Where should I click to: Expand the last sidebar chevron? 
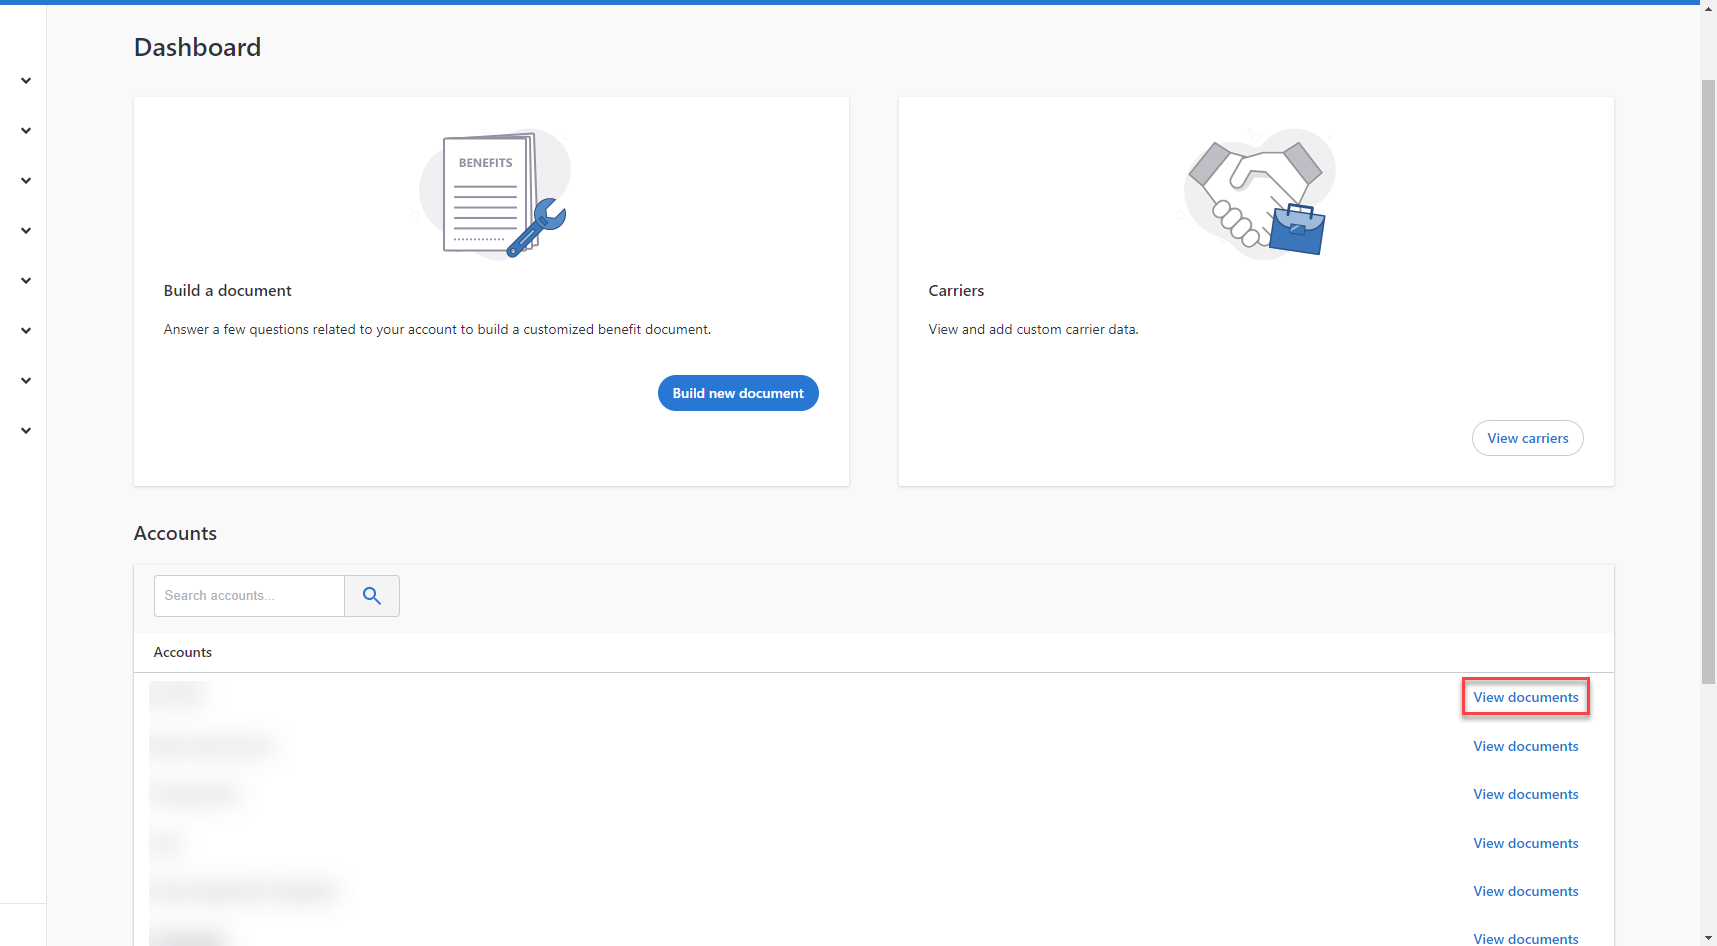point(25,430)
